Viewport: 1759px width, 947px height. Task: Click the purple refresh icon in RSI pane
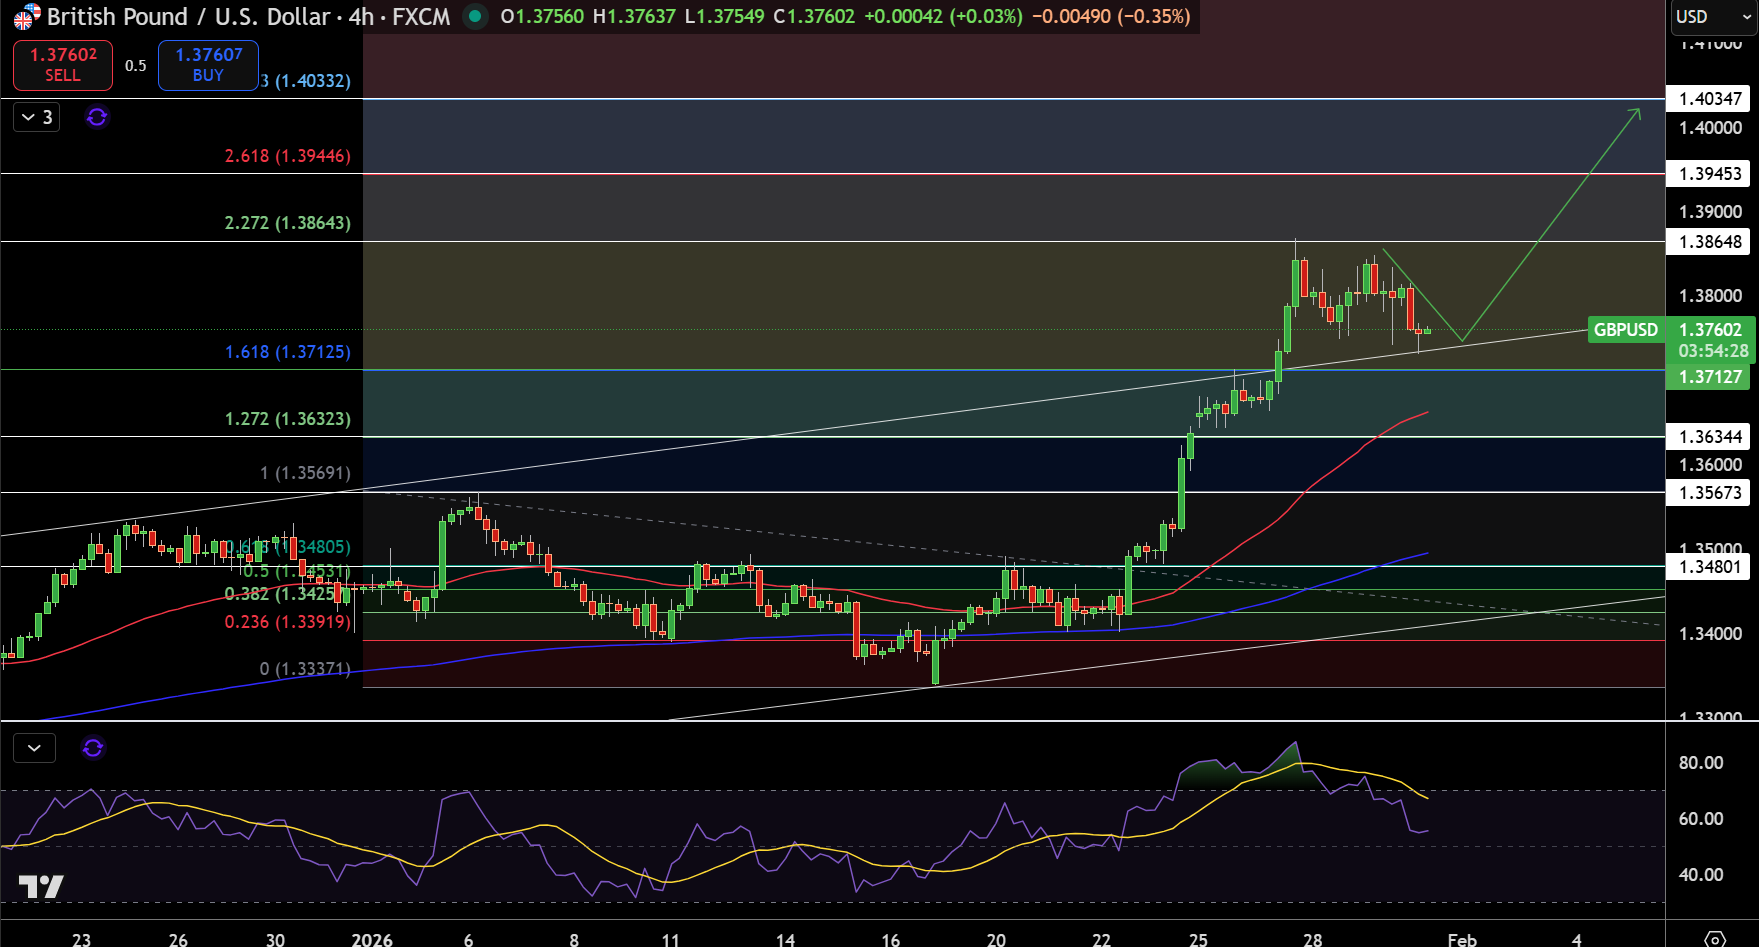point(93,748)
